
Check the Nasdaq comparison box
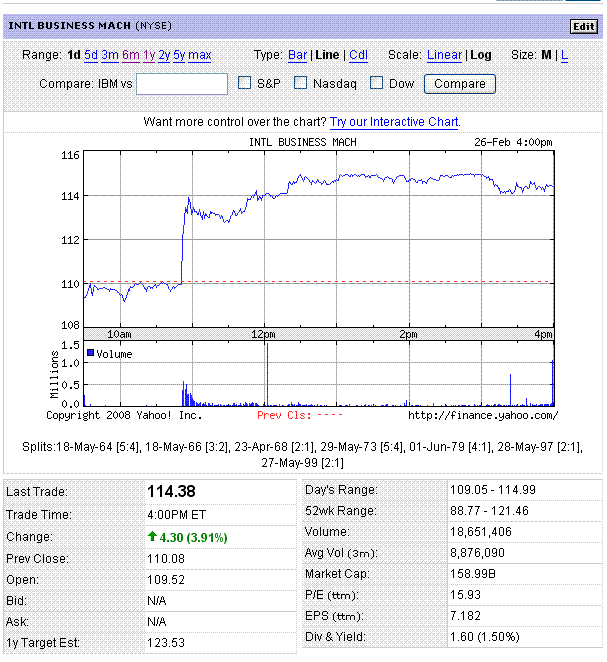pyautogui.click(x=300, y=83)
